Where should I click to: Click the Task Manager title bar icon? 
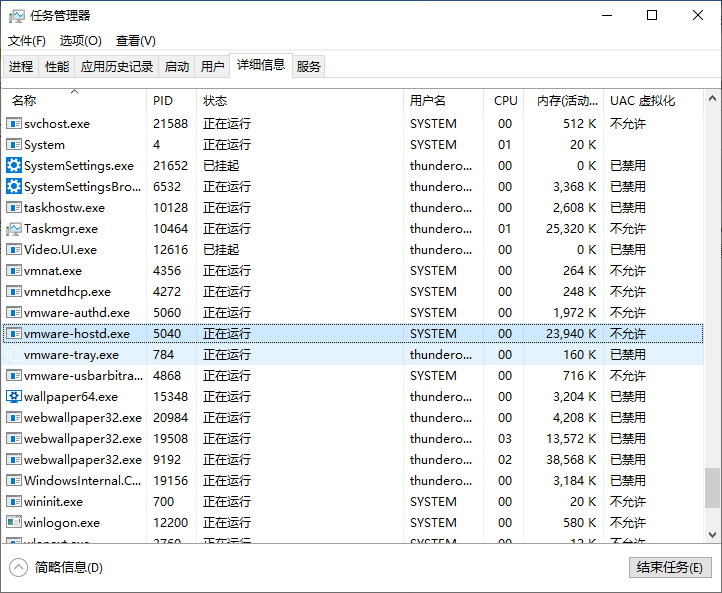click(17, 16)
